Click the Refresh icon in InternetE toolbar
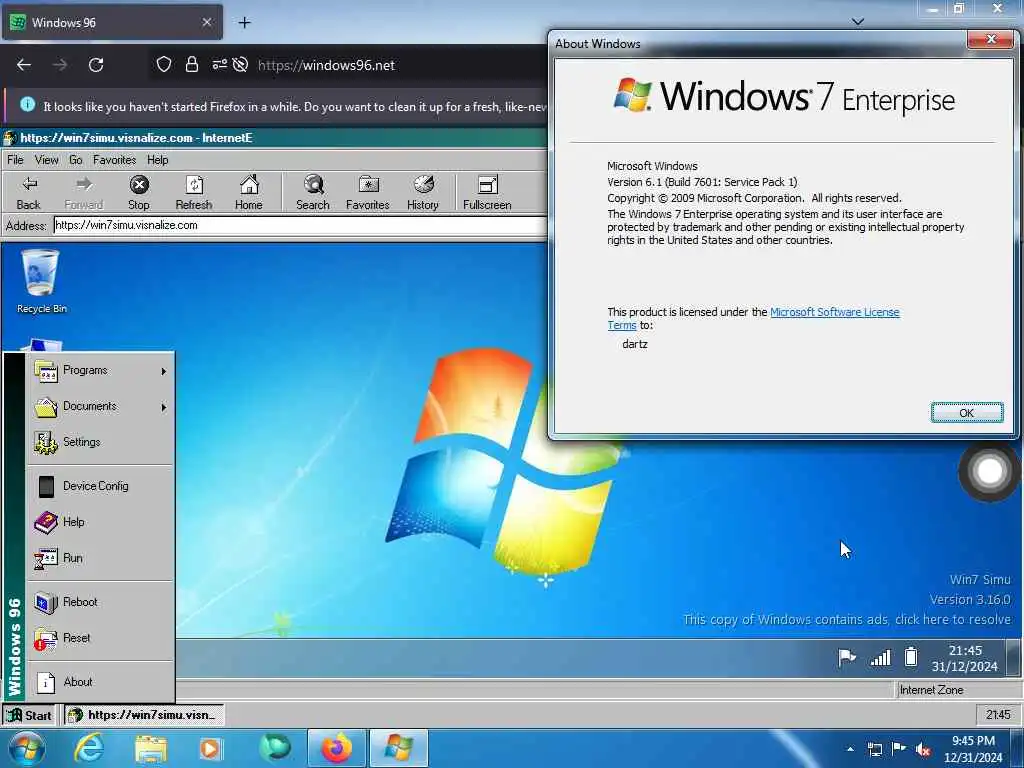 [194, 193]
